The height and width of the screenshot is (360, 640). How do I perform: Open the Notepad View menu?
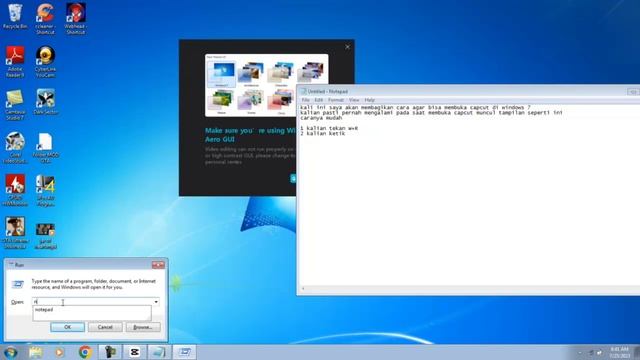[354, 100]
